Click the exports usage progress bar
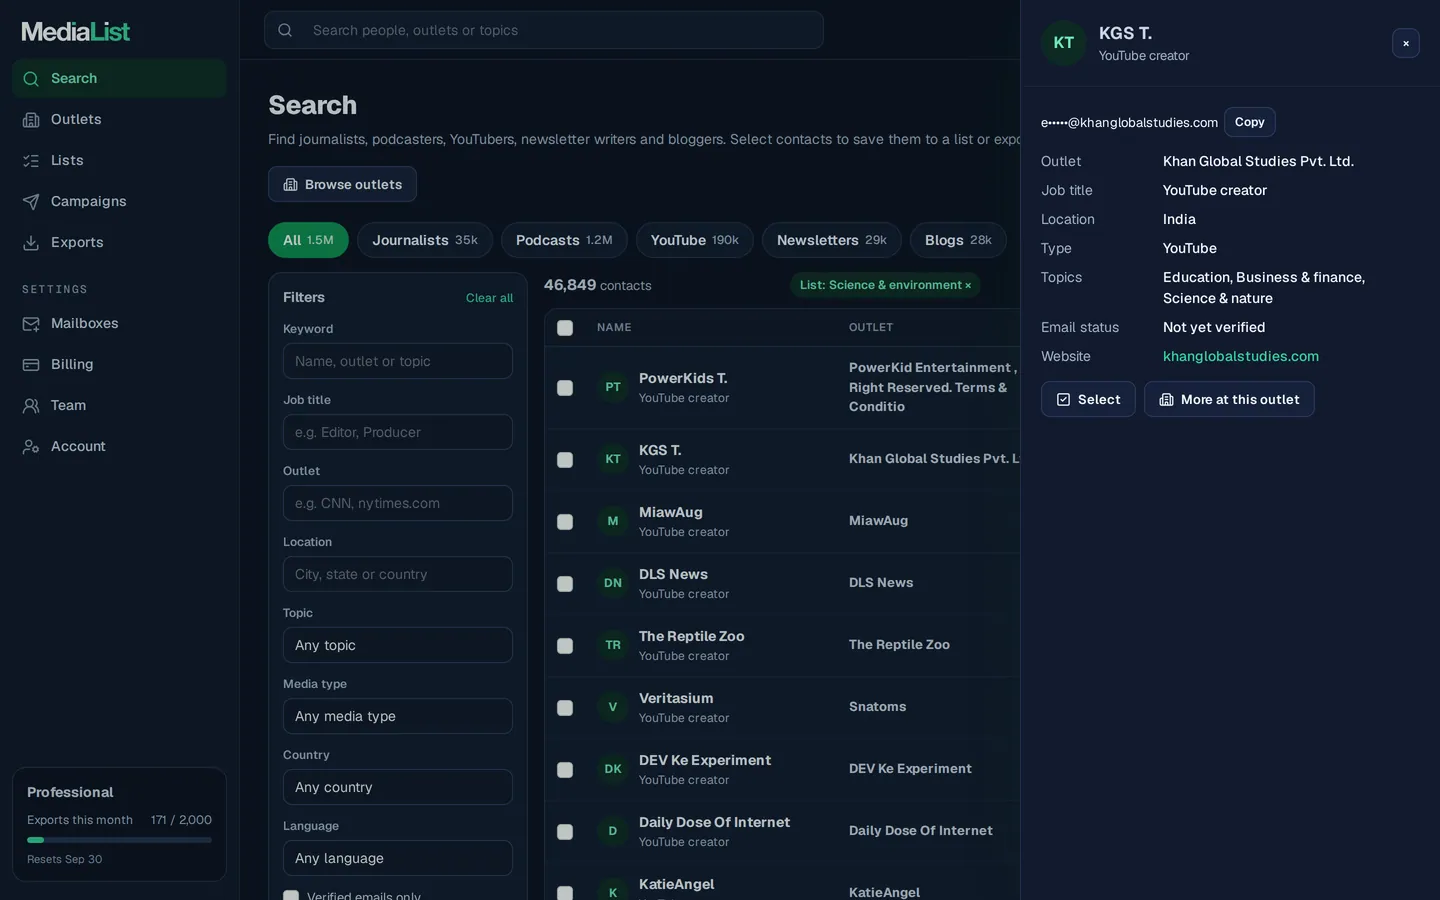This screenshot has height=900, width=1440. pos(119,840)
